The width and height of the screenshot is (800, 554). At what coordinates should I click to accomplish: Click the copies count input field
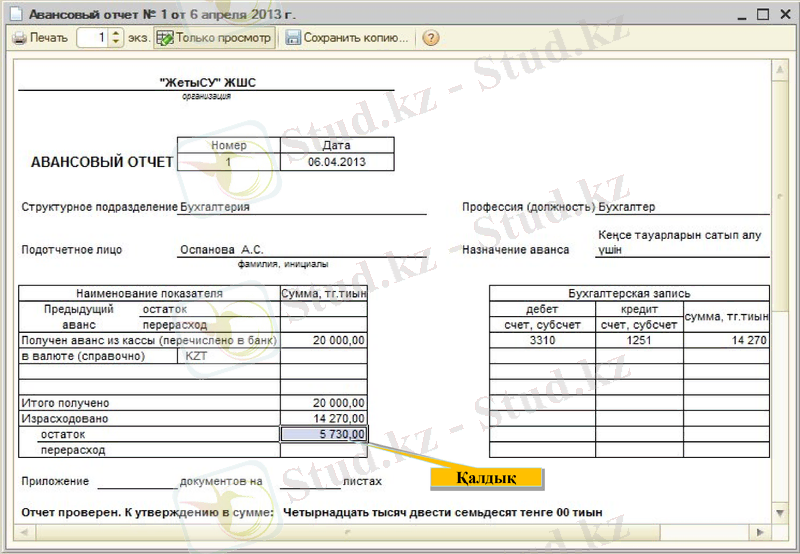tap(93, 38)
